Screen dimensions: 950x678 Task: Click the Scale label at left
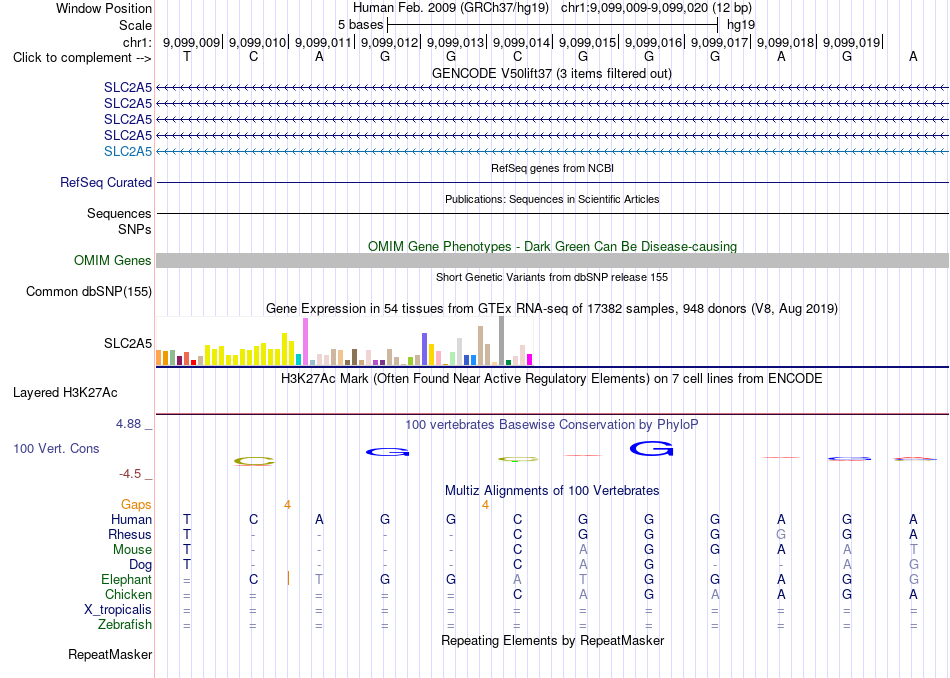[135, 25]
